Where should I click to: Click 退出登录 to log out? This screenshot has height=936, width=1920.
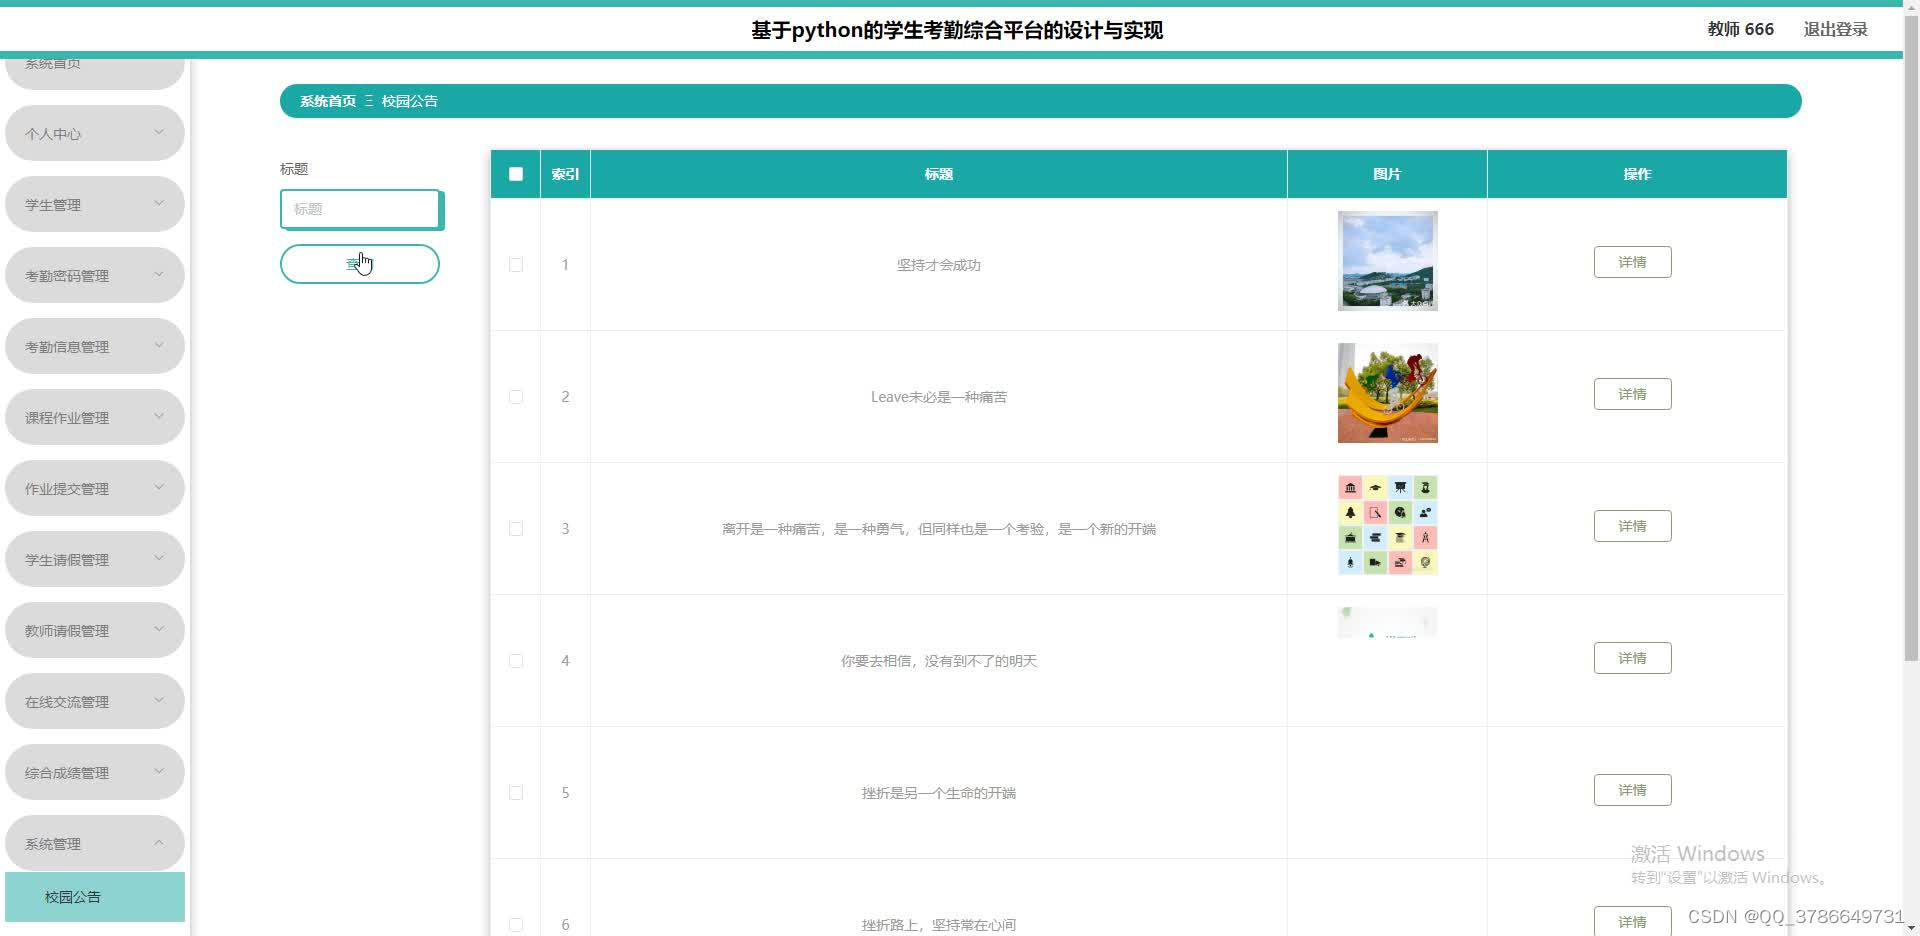[x=1835, y=29]
